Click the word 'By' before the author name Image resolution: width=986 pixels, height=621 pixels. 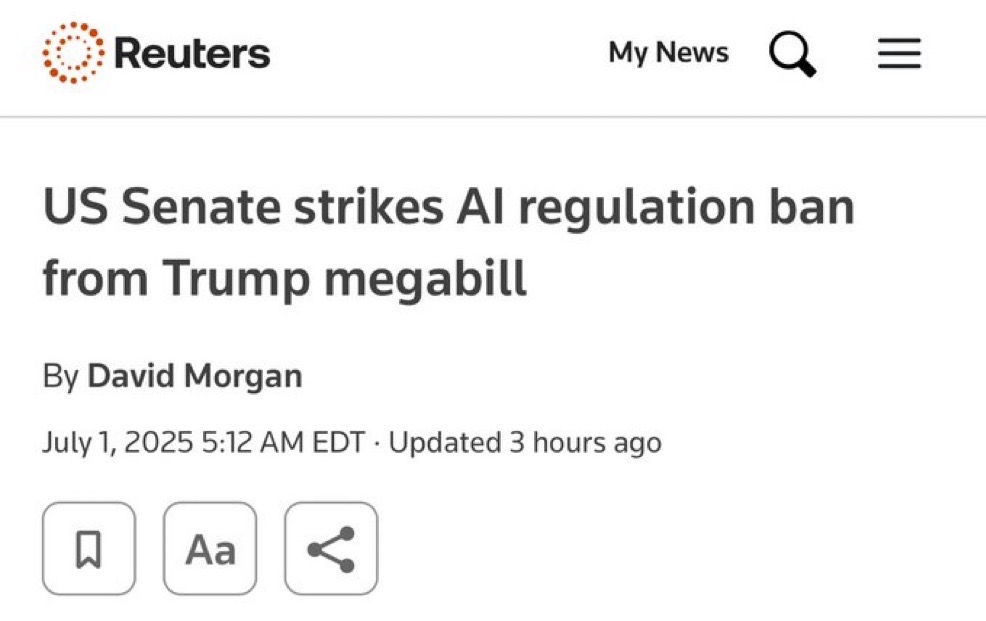[60, 376]
